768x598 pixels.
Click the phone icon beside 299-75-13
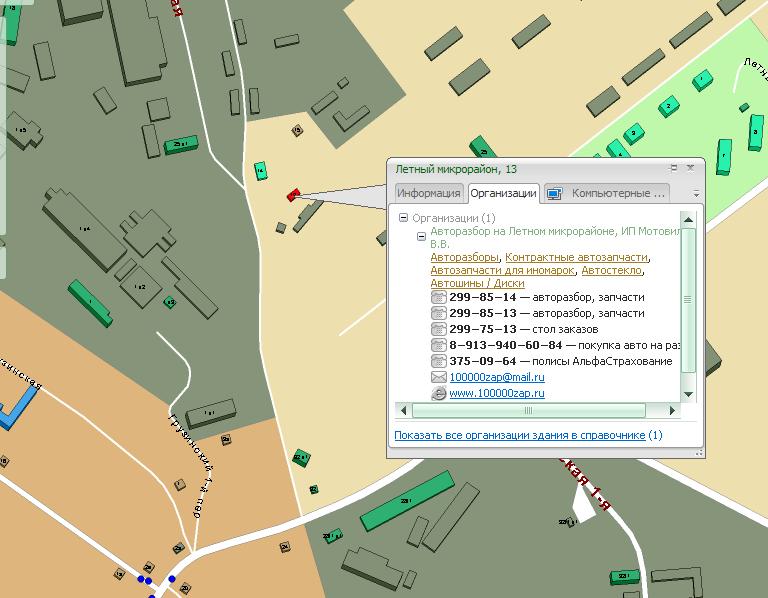(x=438, y=329)
